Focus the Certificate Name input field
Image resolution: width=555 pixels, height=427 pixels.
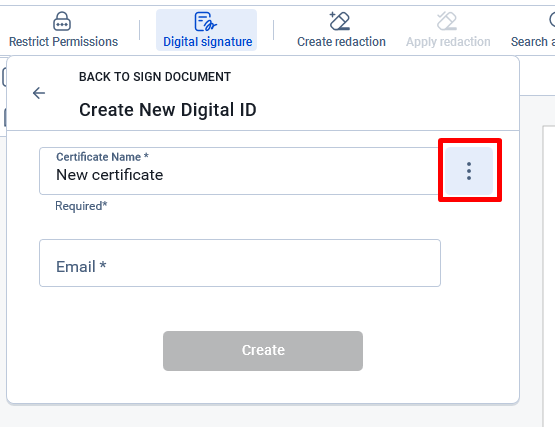click(x=240, y=171)
